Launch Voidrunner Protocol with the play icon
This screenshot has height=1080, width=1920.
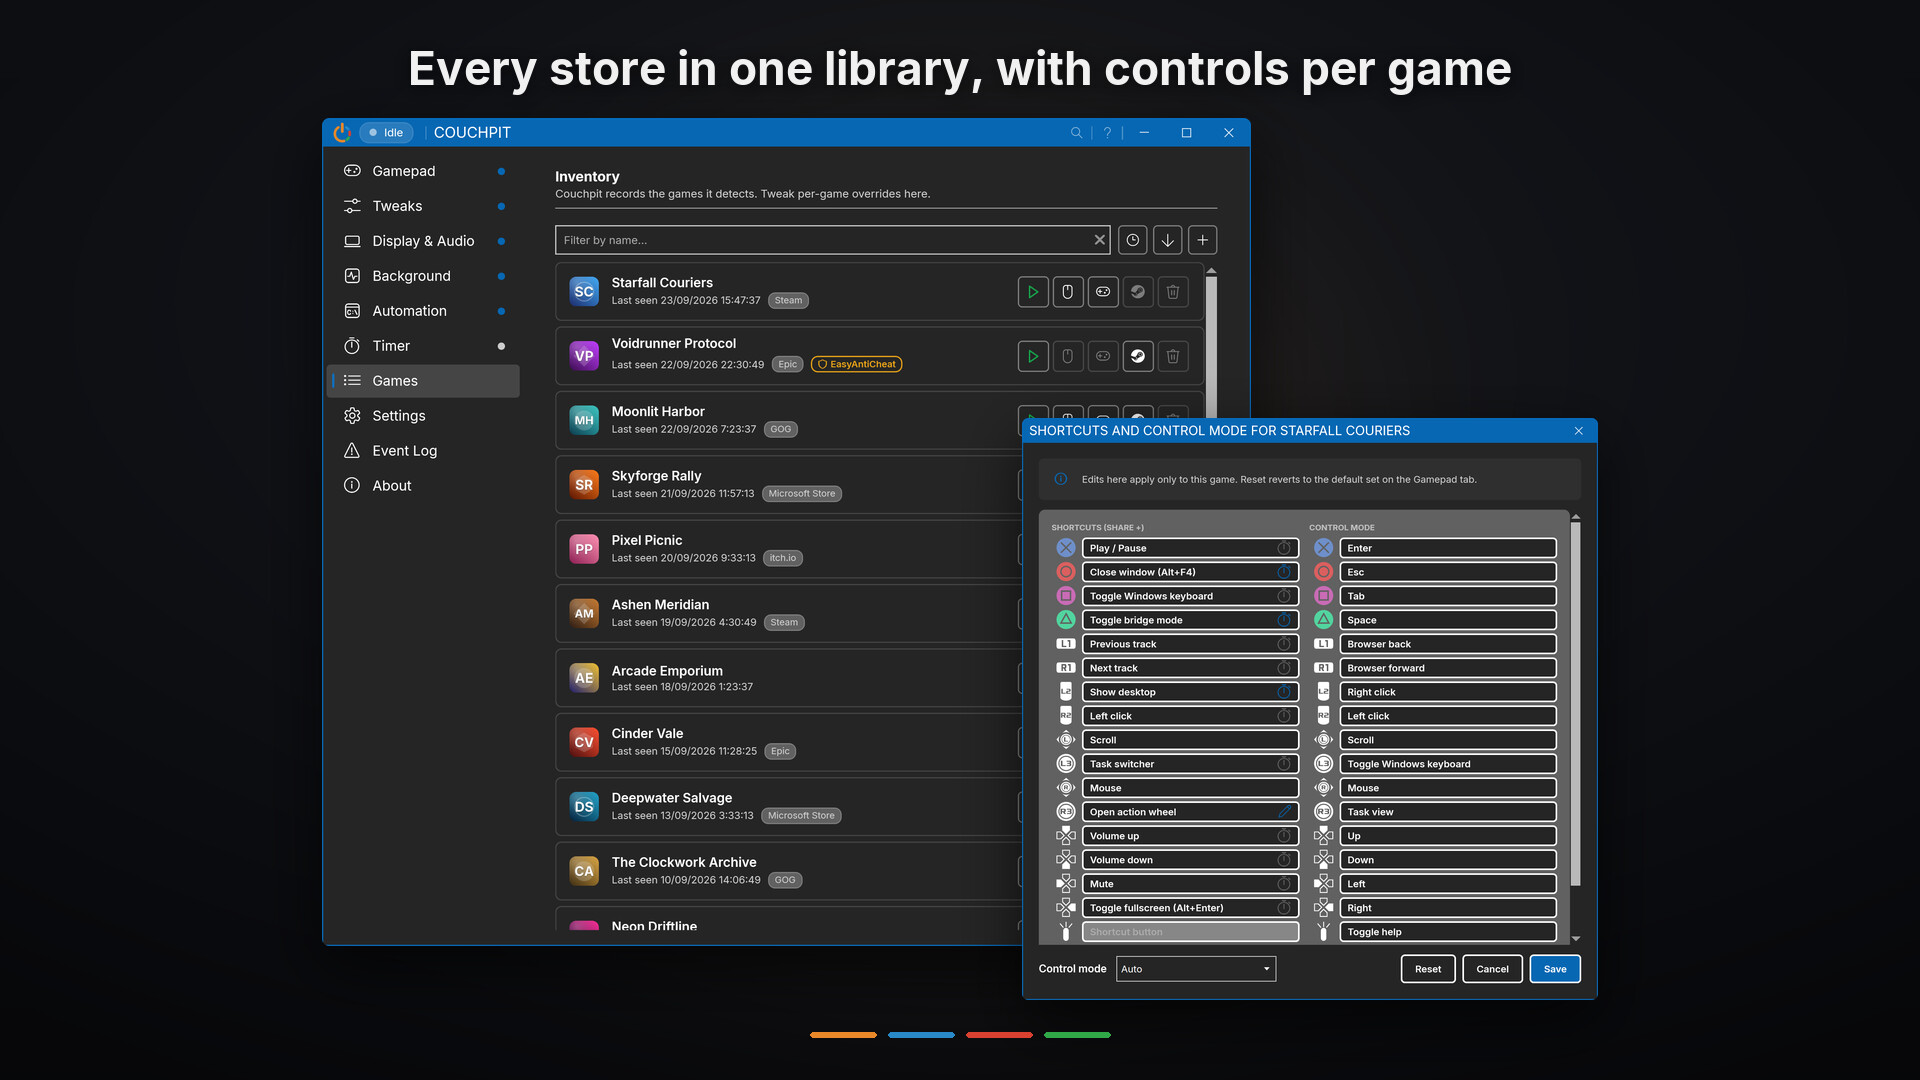1033,356
